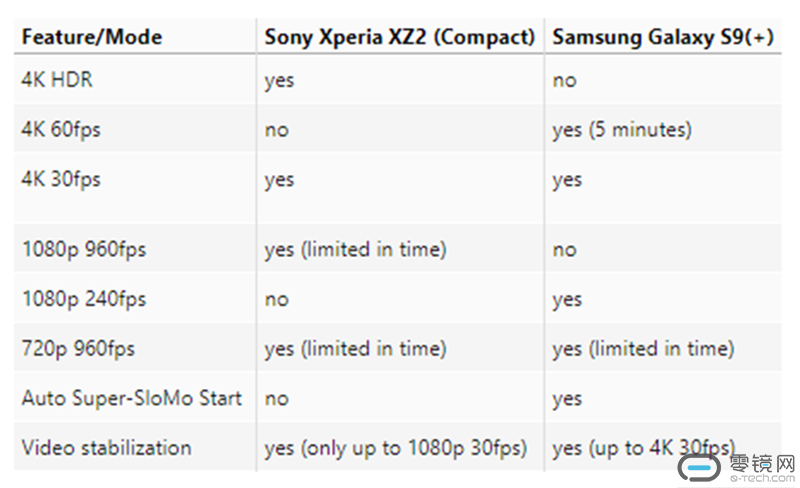
Task: Click the Sony Xperia XZ2 (Compact) header
Action: (399, 37)
